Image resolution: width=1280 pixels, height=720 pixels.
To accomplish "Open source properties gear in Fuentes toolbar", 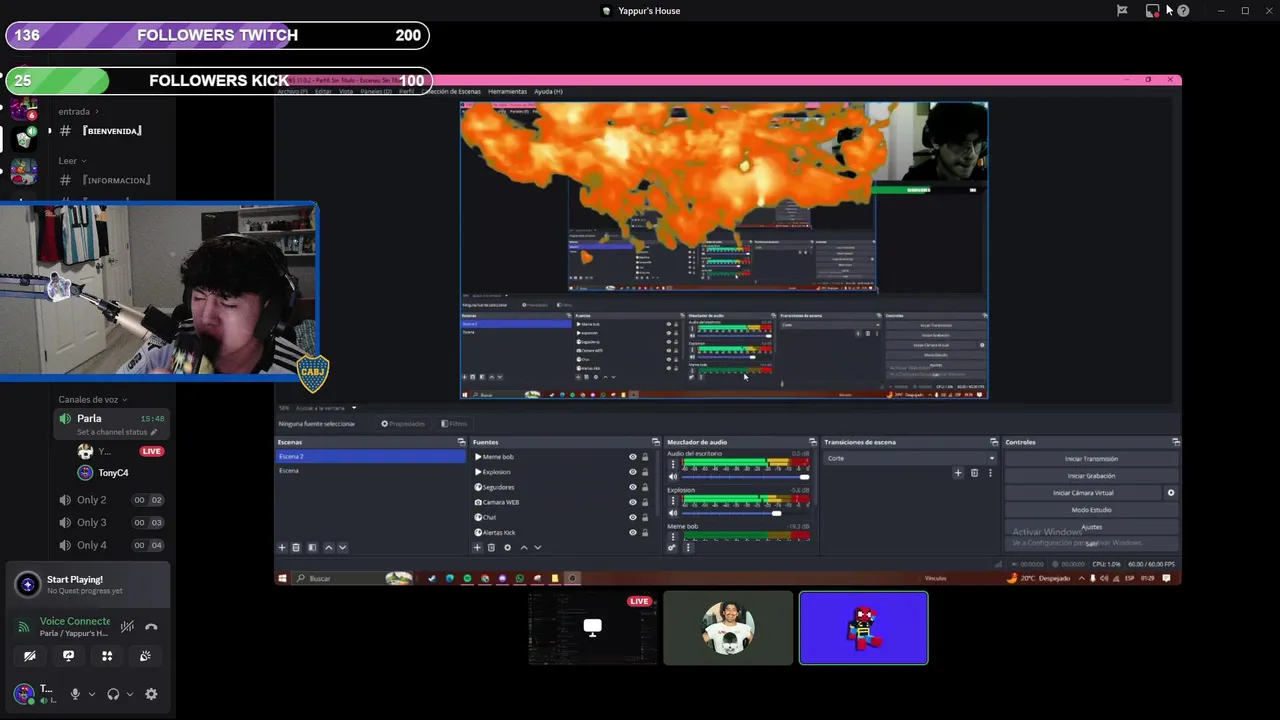I will click(x=507, y=547).
